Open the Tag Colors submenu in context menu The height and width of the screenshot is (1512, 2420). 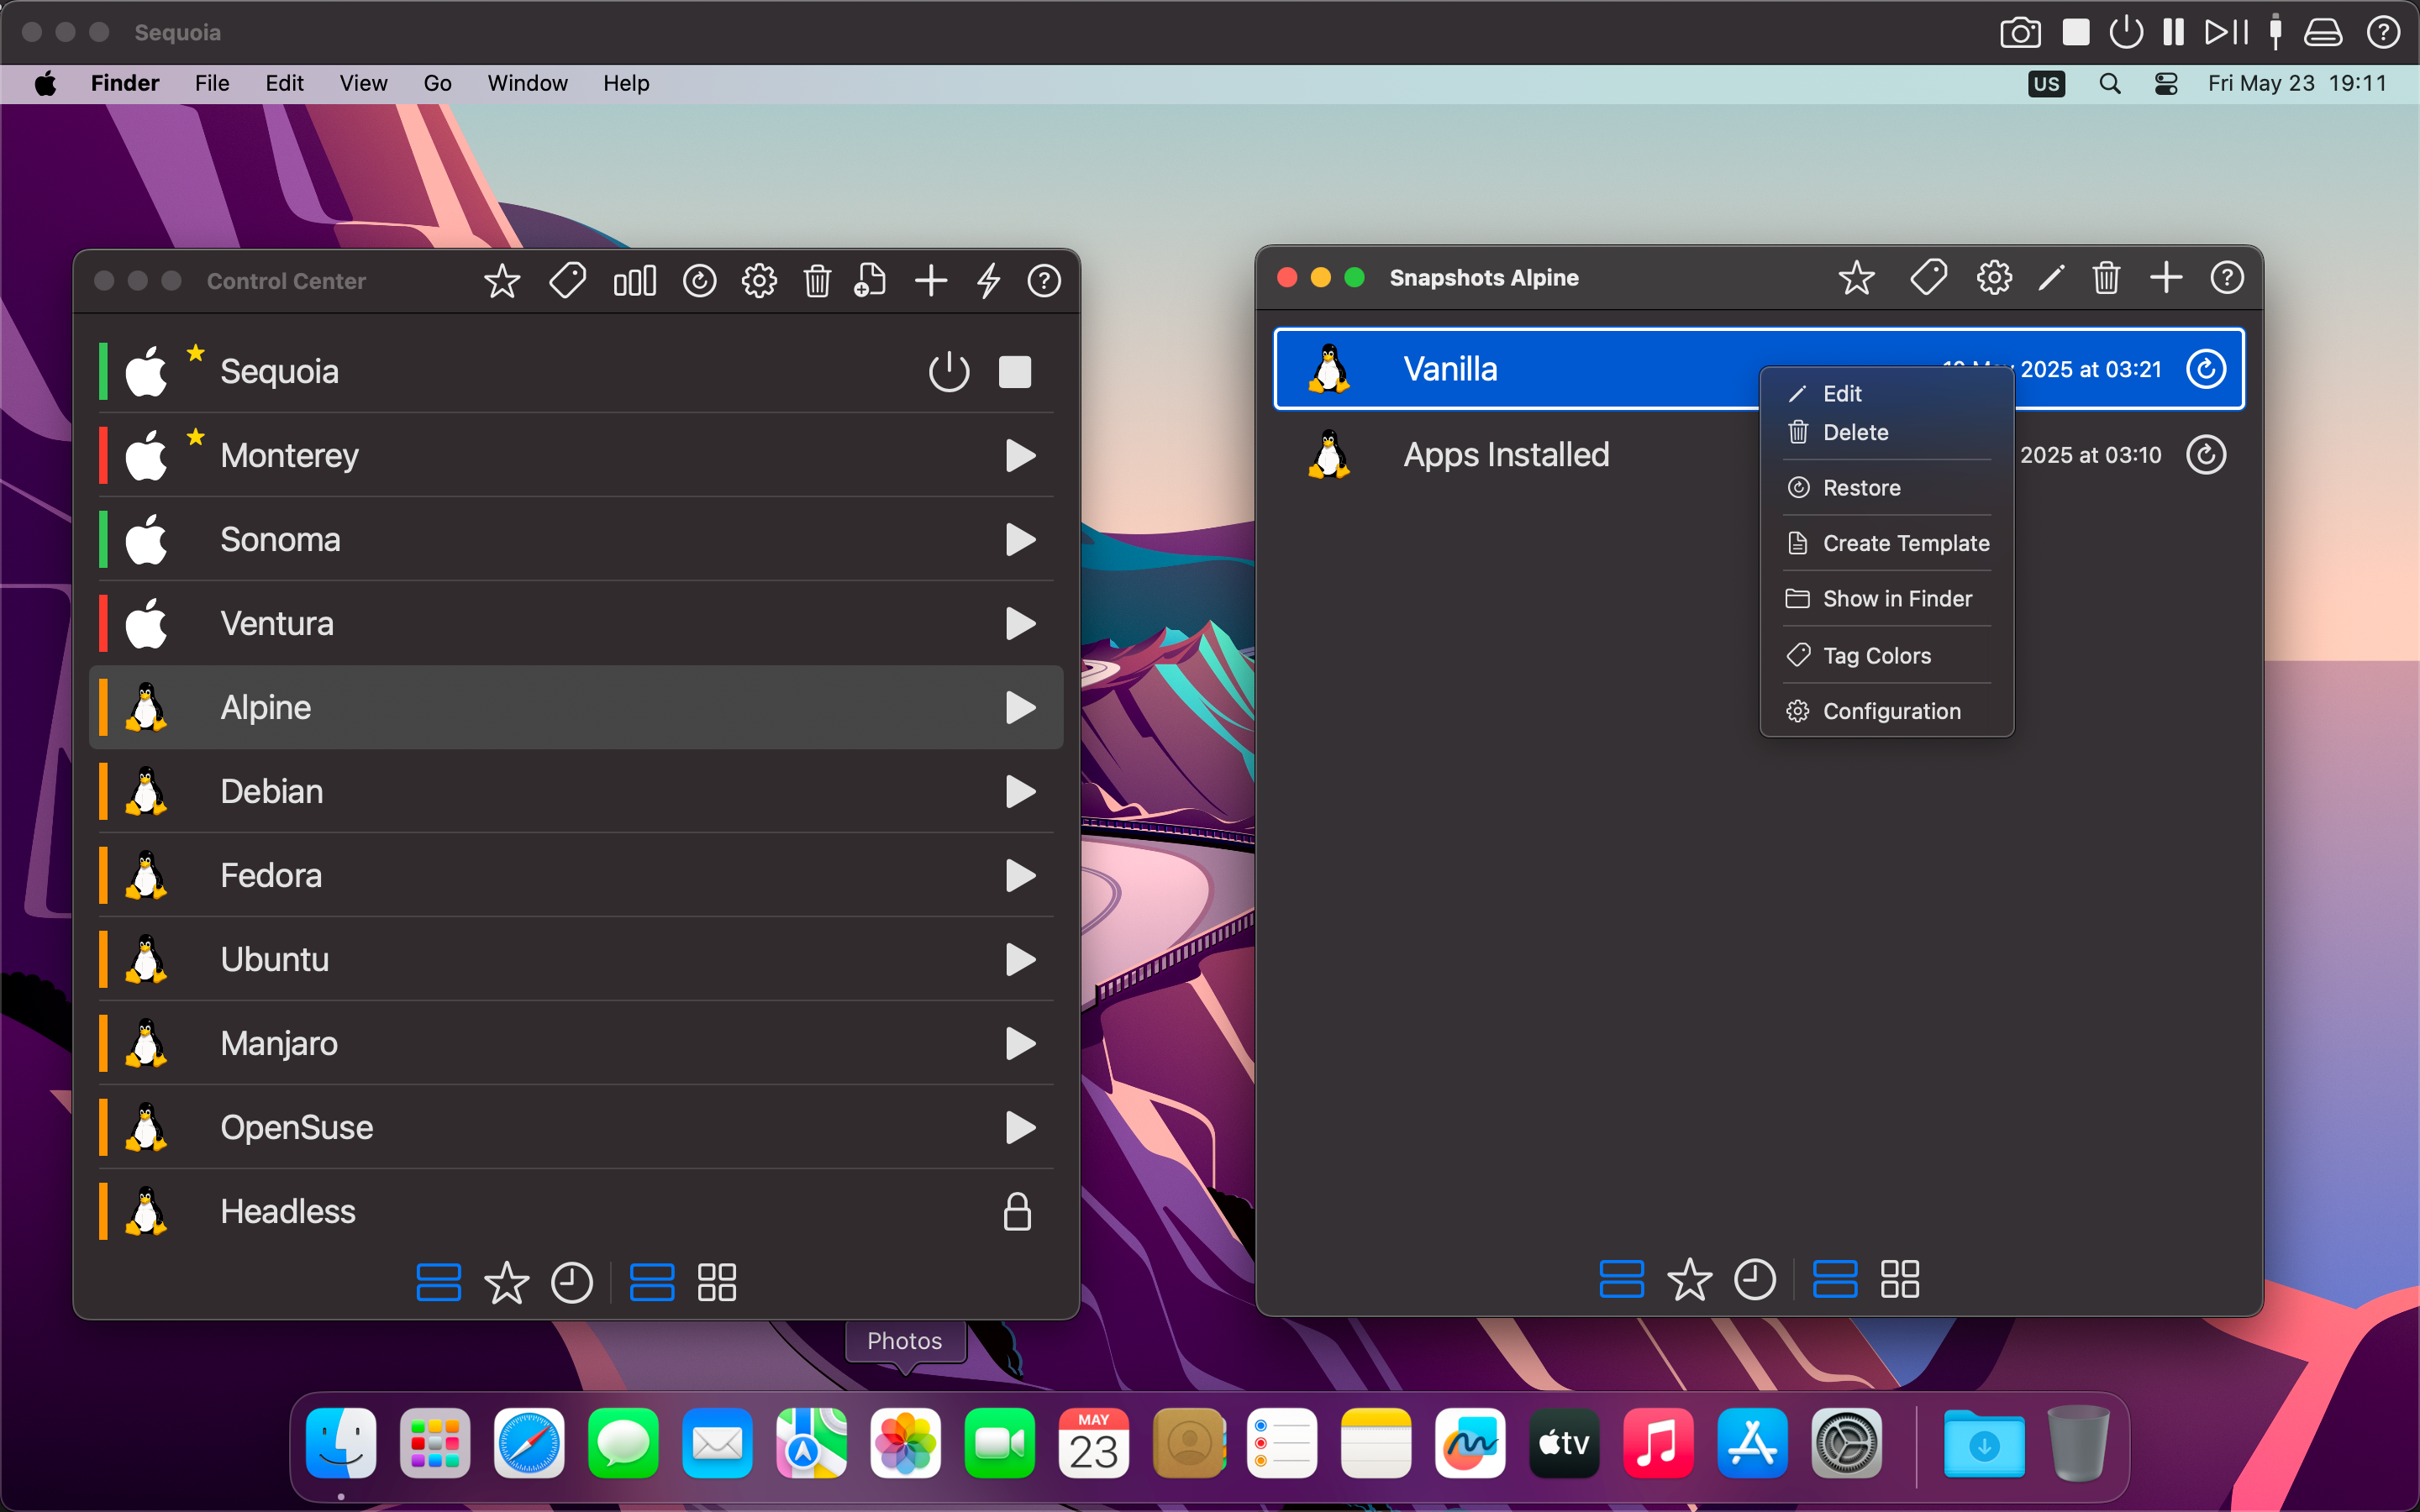pos(1876,656)
